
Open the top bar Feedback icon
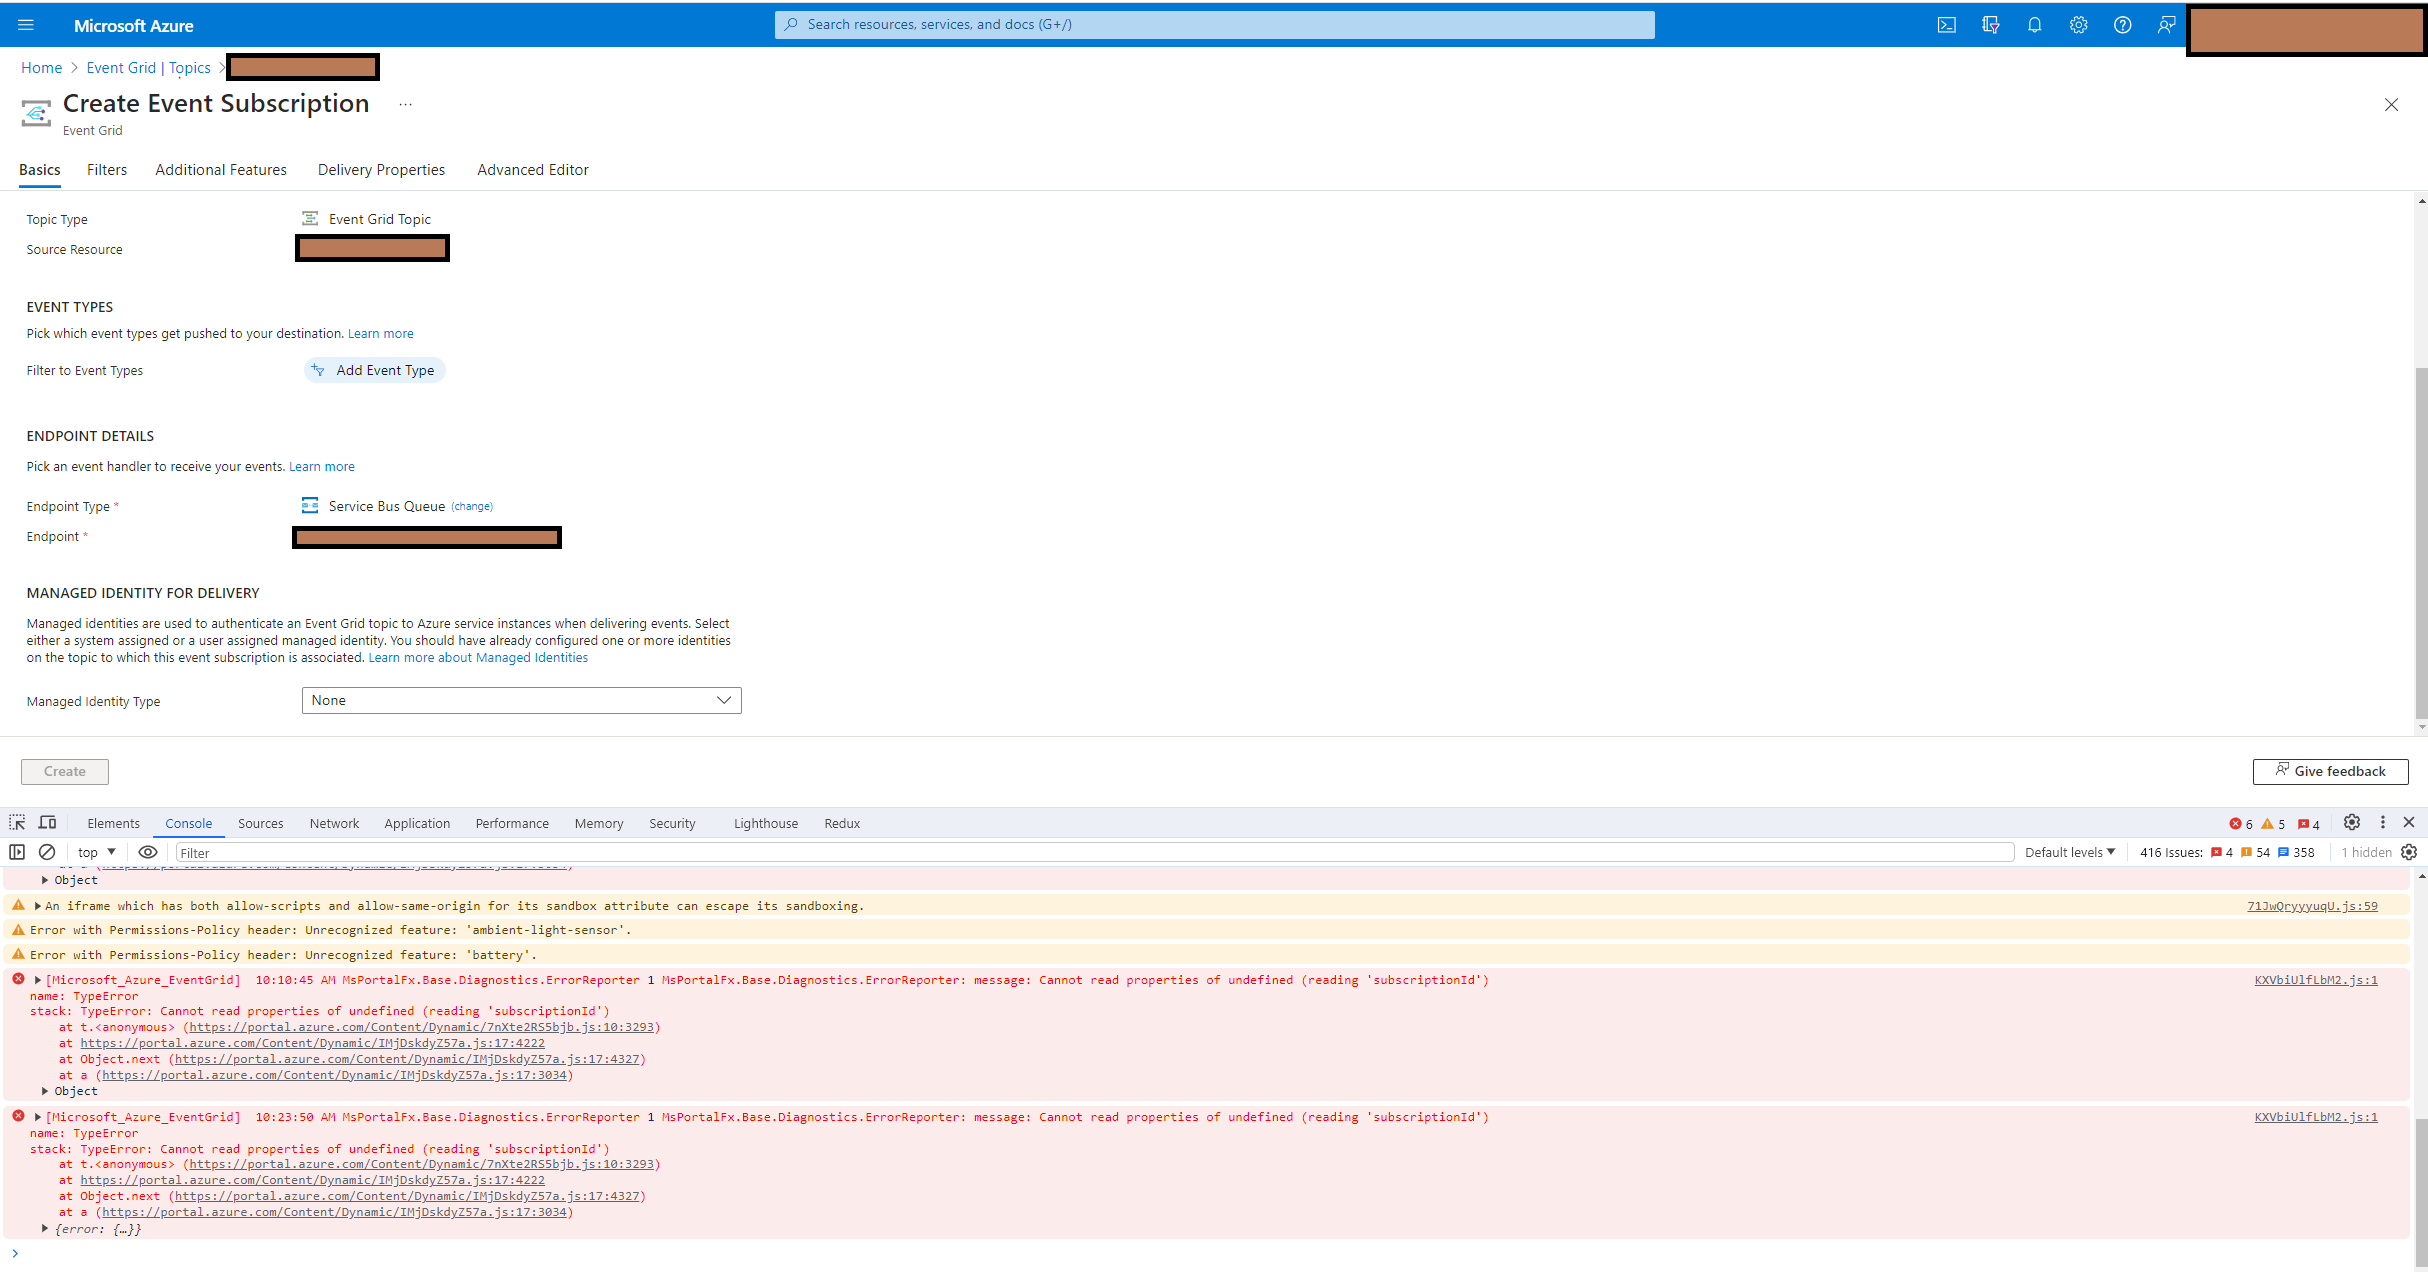coord(2166,25)
